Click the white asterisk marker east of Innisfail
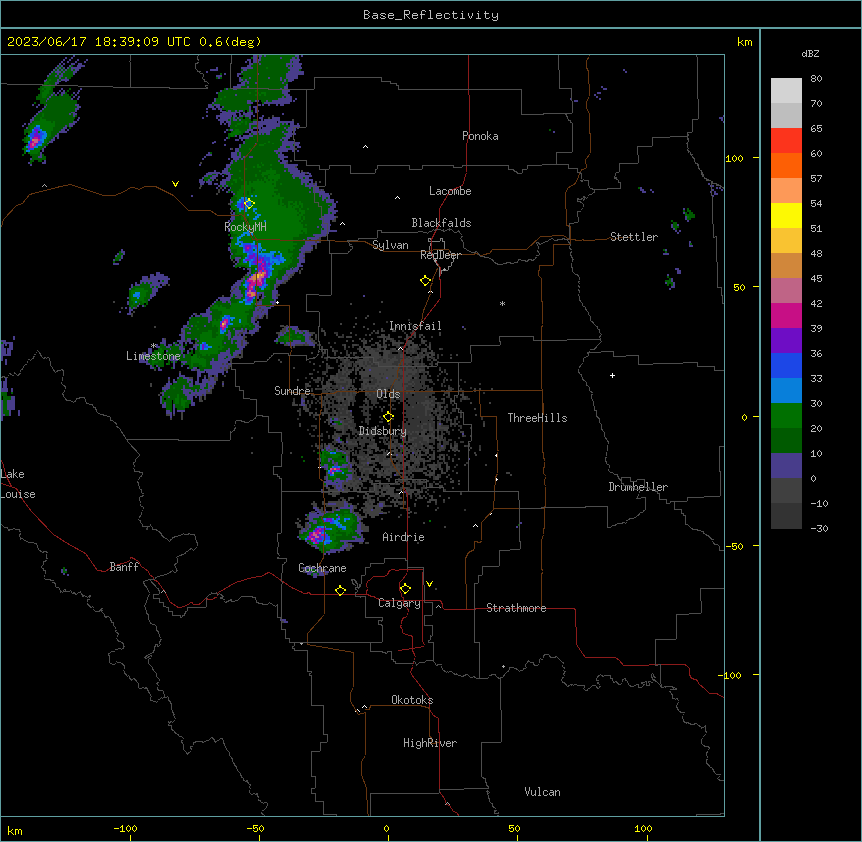 502,303
